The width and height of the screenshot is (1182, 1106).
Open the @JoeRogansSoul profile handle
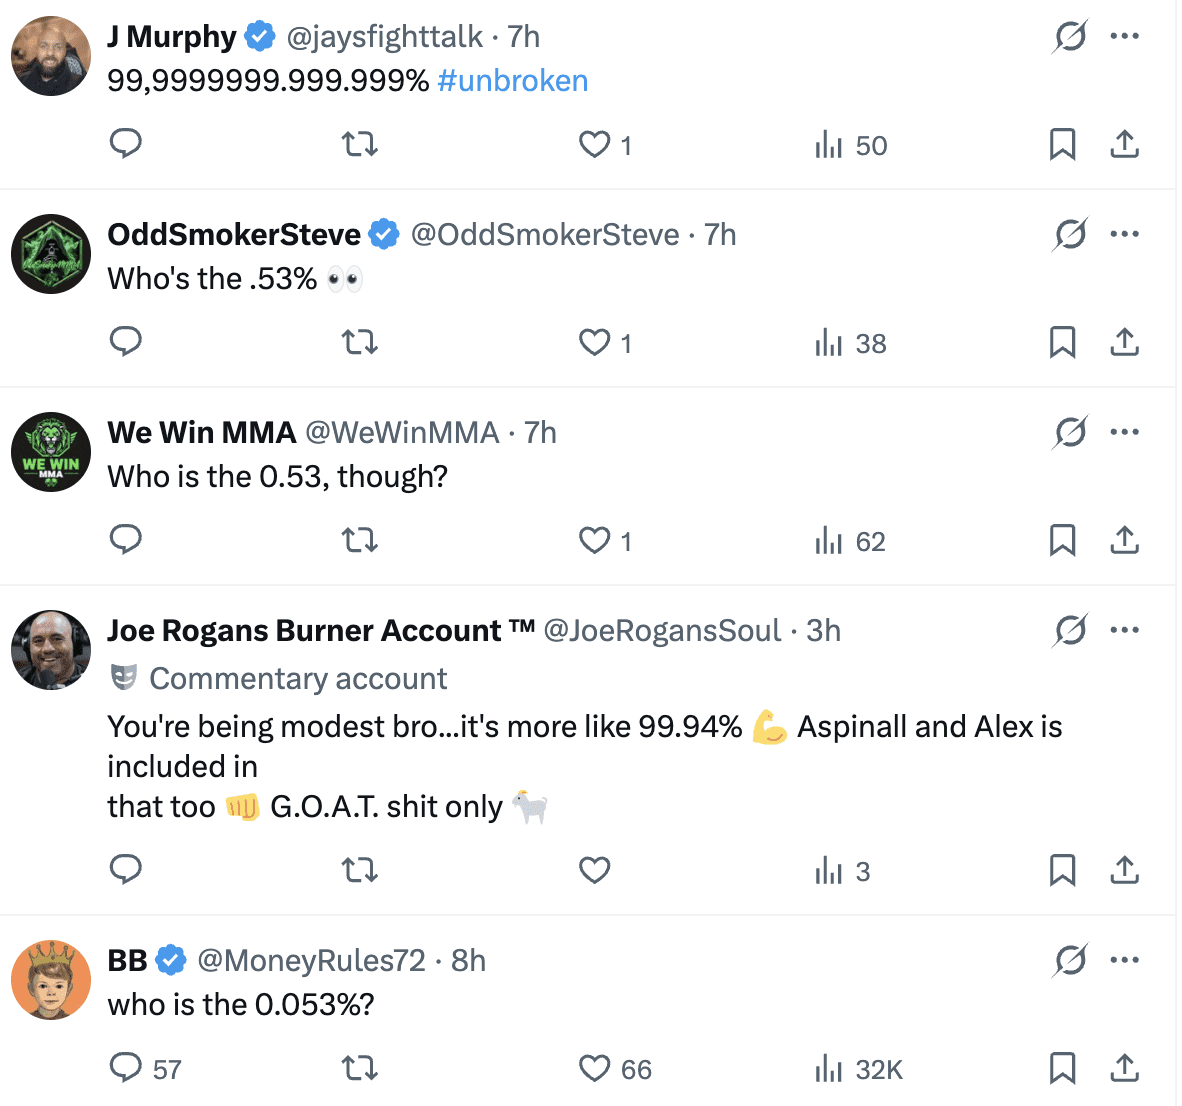pyautogui.click(x=662, y=631)
